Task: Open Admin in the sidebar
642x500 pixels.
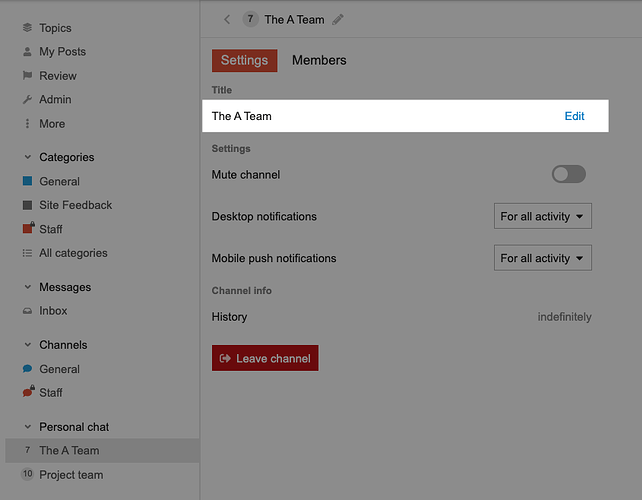Action: click(55, 100)
